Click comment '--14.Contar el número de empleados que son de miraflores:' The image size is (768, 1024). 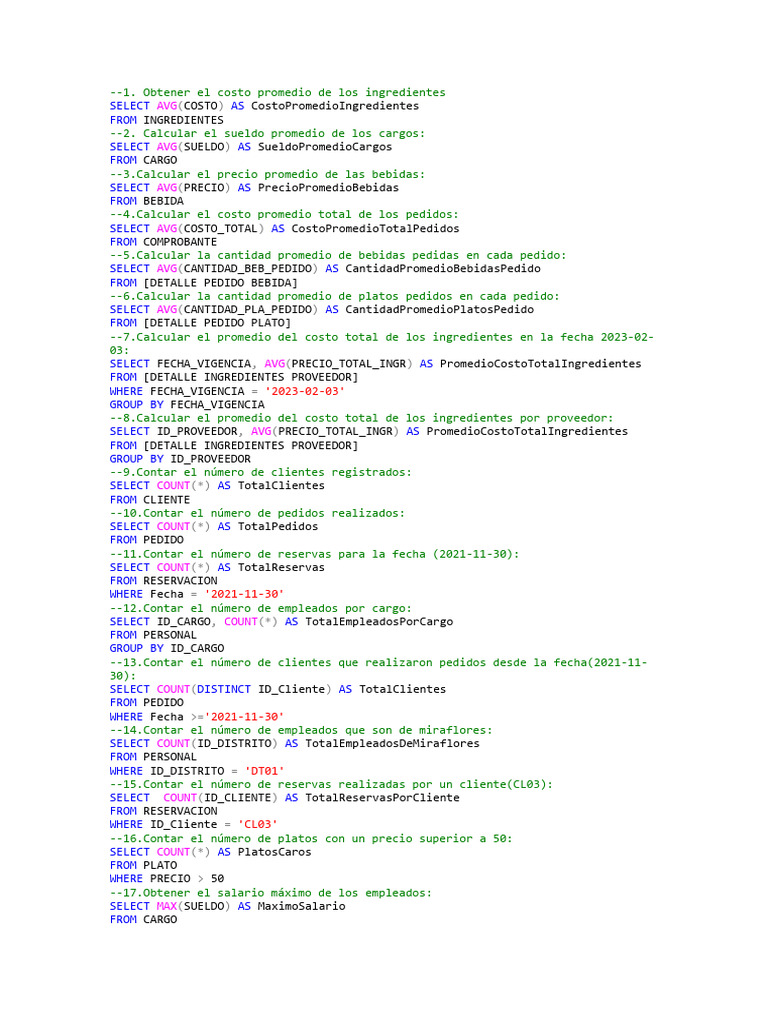coord(301,730)
